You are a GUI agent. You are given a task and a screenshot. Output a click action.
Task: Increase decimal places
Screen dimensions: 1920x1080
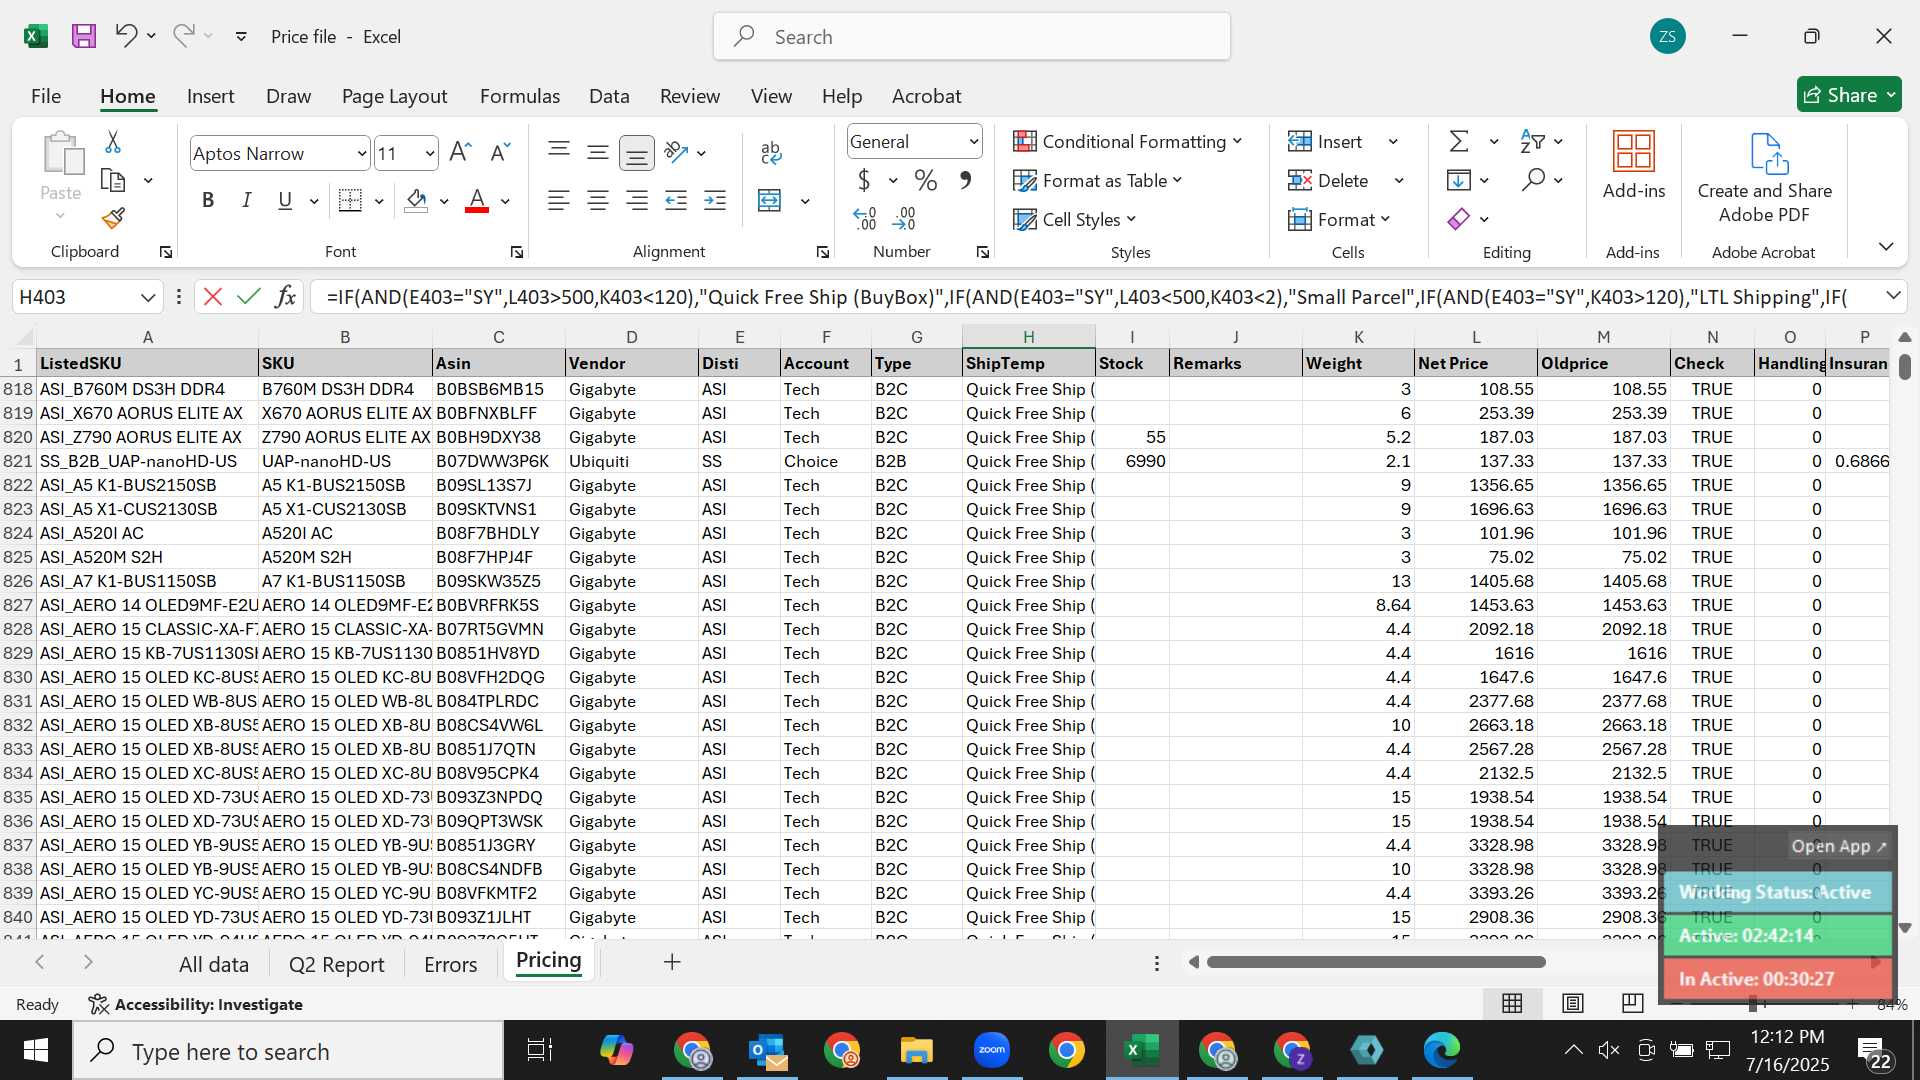click(x=865, y=219)
